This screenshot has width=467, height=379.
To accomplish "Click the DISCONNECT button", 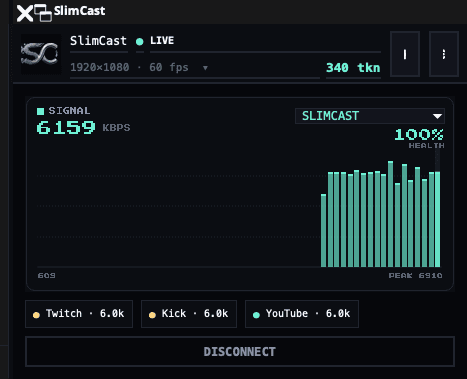I will pos(240,352).
